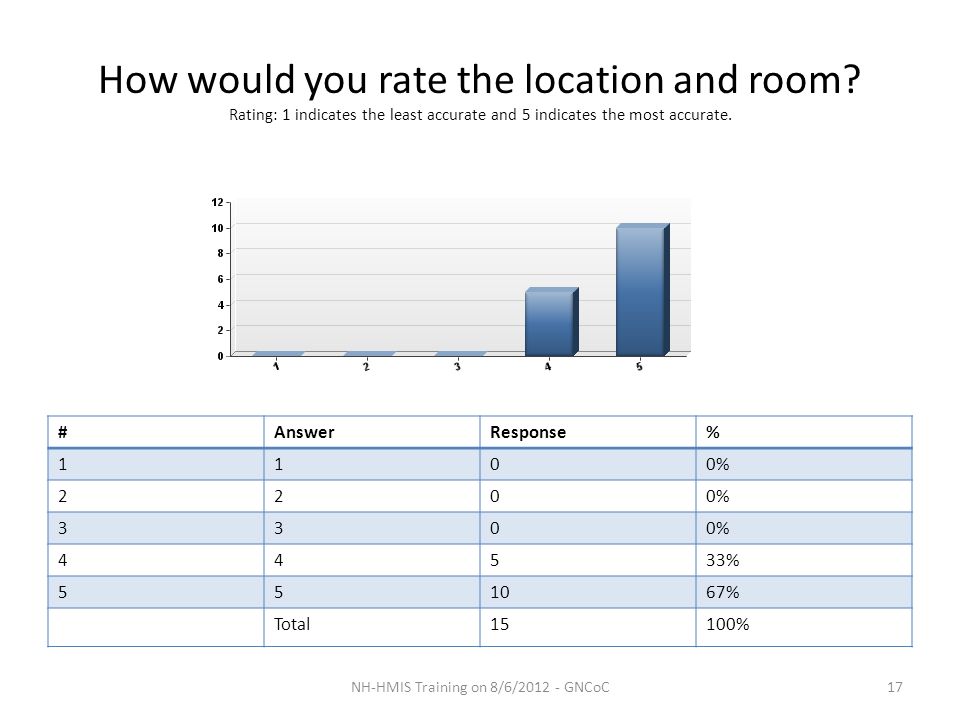Click the tall bar for rating 5
Image resolution: width=960 pixels, height=720 pixels.
[642, 290]
